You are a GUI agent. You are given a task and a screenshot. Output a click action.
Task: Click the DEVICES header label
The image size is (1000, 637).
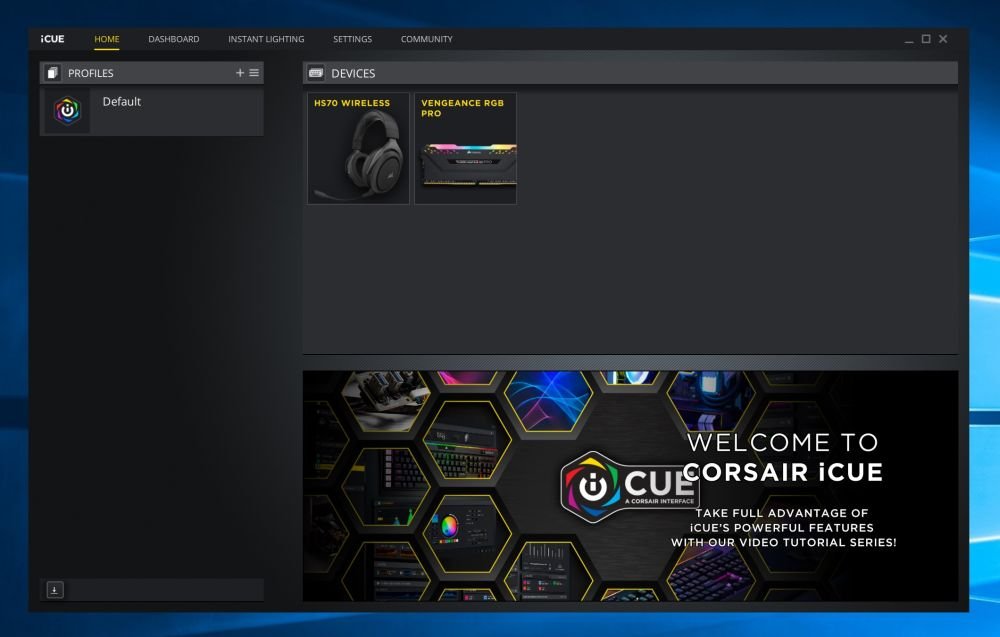(x=353, y=73)
